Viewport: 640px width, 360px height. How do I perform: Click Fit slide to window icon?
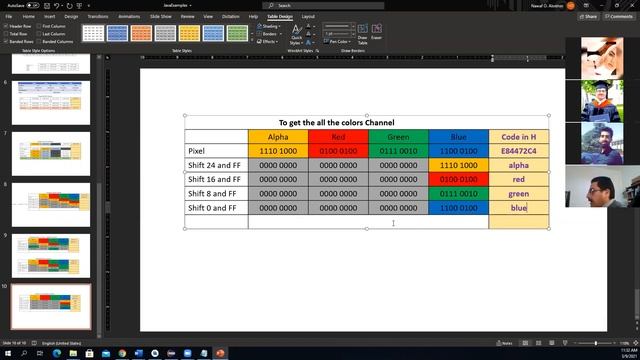[635, 343]
